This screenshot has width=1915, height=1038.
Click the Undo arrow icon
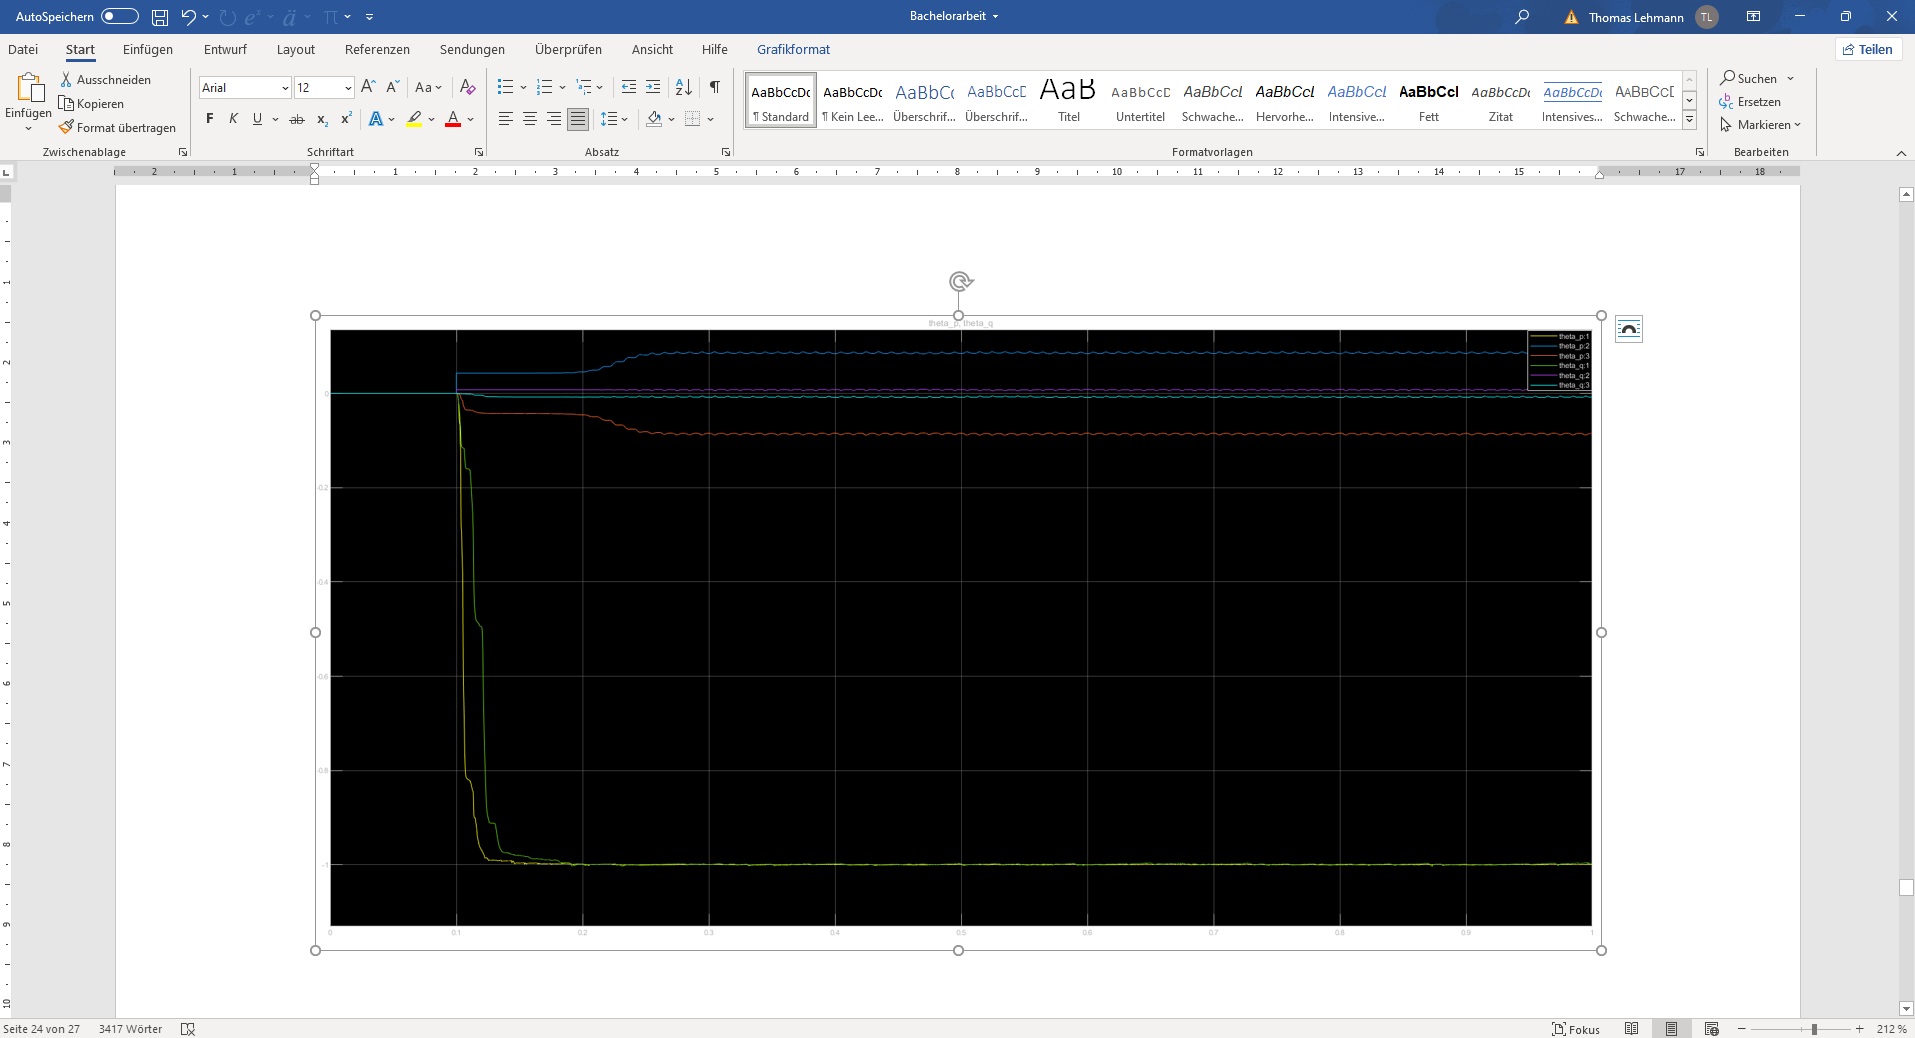coord(188,17)
